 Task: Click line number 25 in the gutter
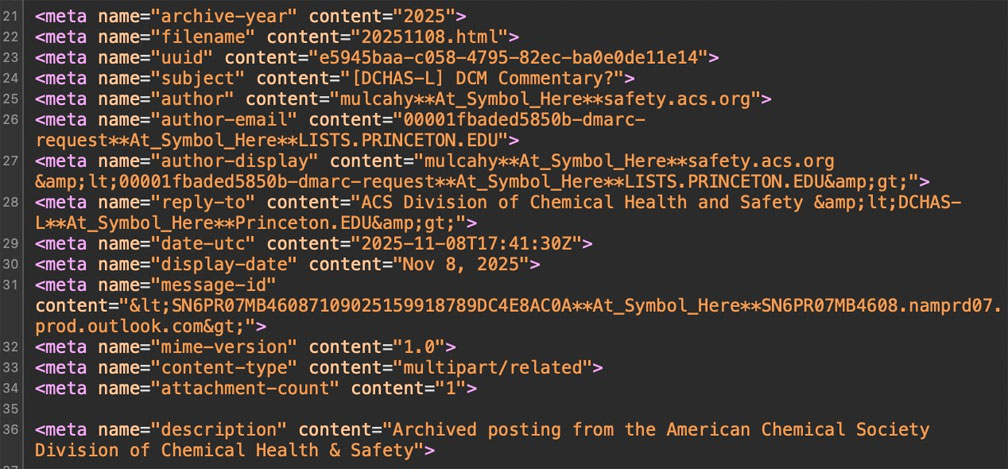(x=10, y=99)
